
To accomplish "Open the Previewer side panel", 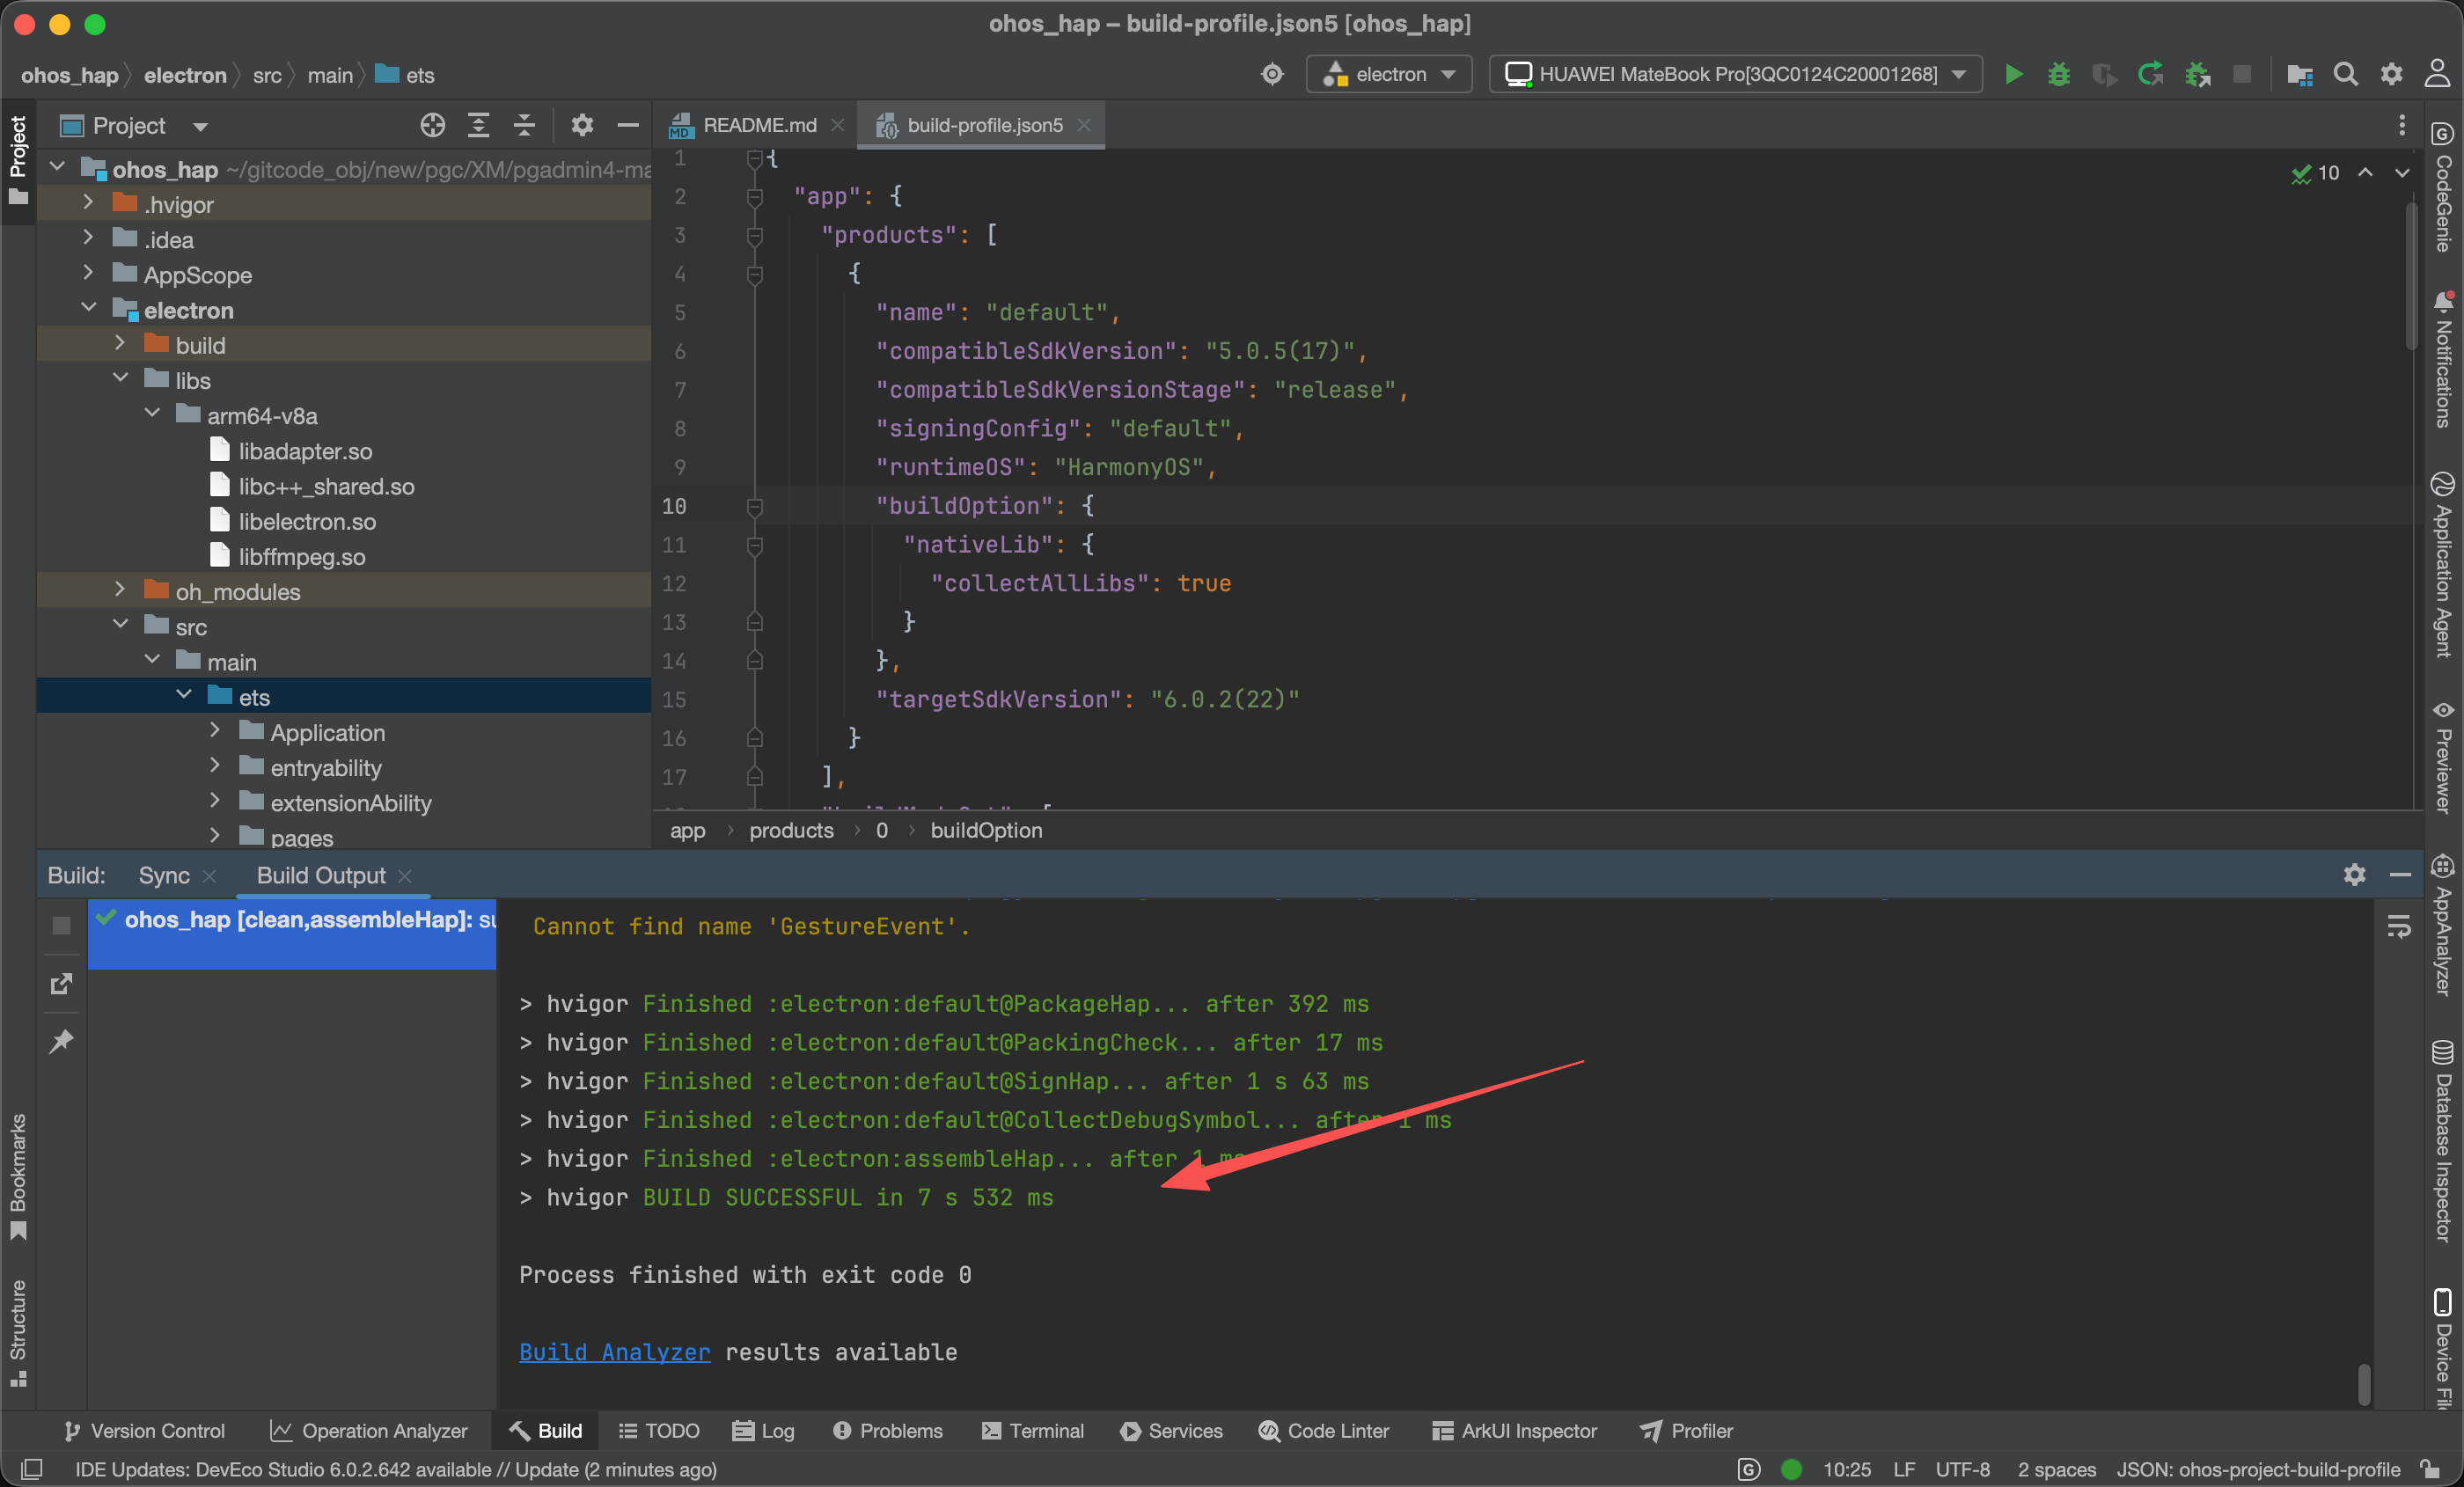I will coord(2442,757).
